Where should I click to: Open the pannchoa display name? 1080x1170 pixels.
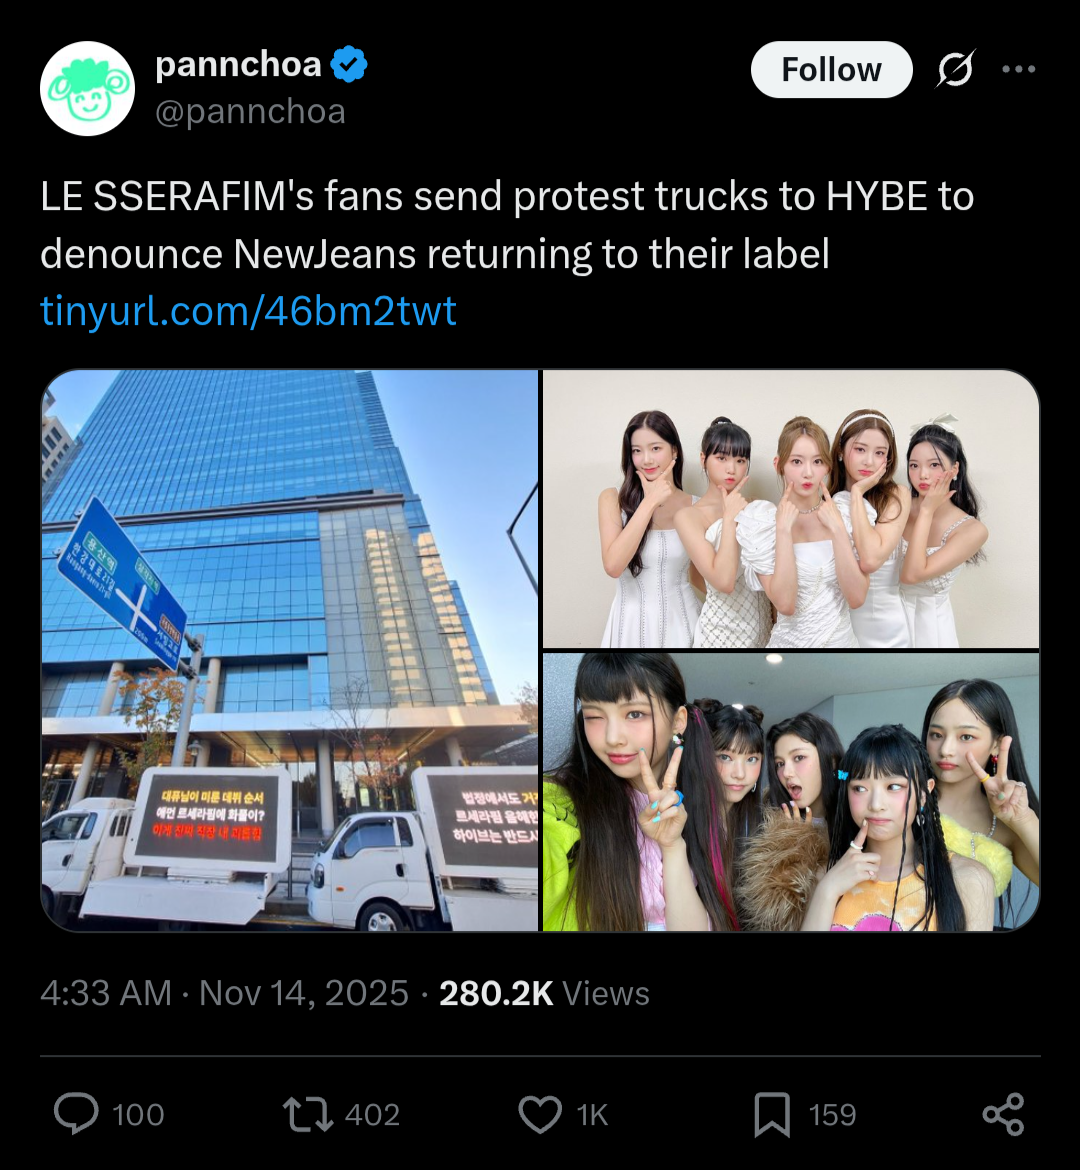(x=238, y=64)
